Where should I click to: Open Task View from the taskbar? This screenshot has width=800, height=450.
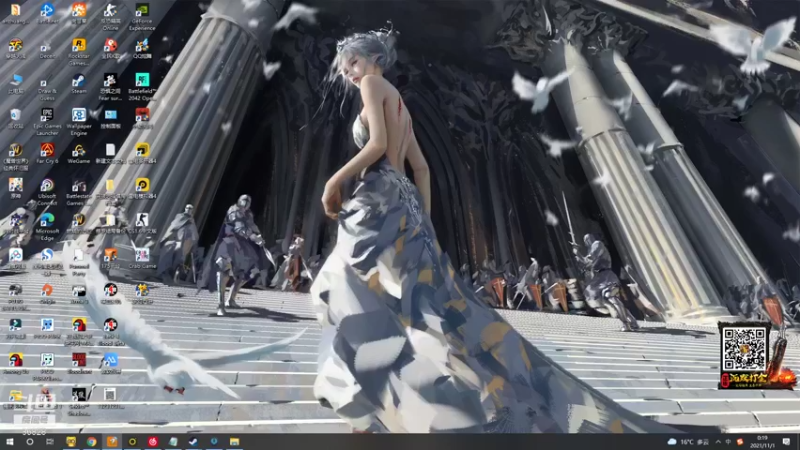[50, 442]
